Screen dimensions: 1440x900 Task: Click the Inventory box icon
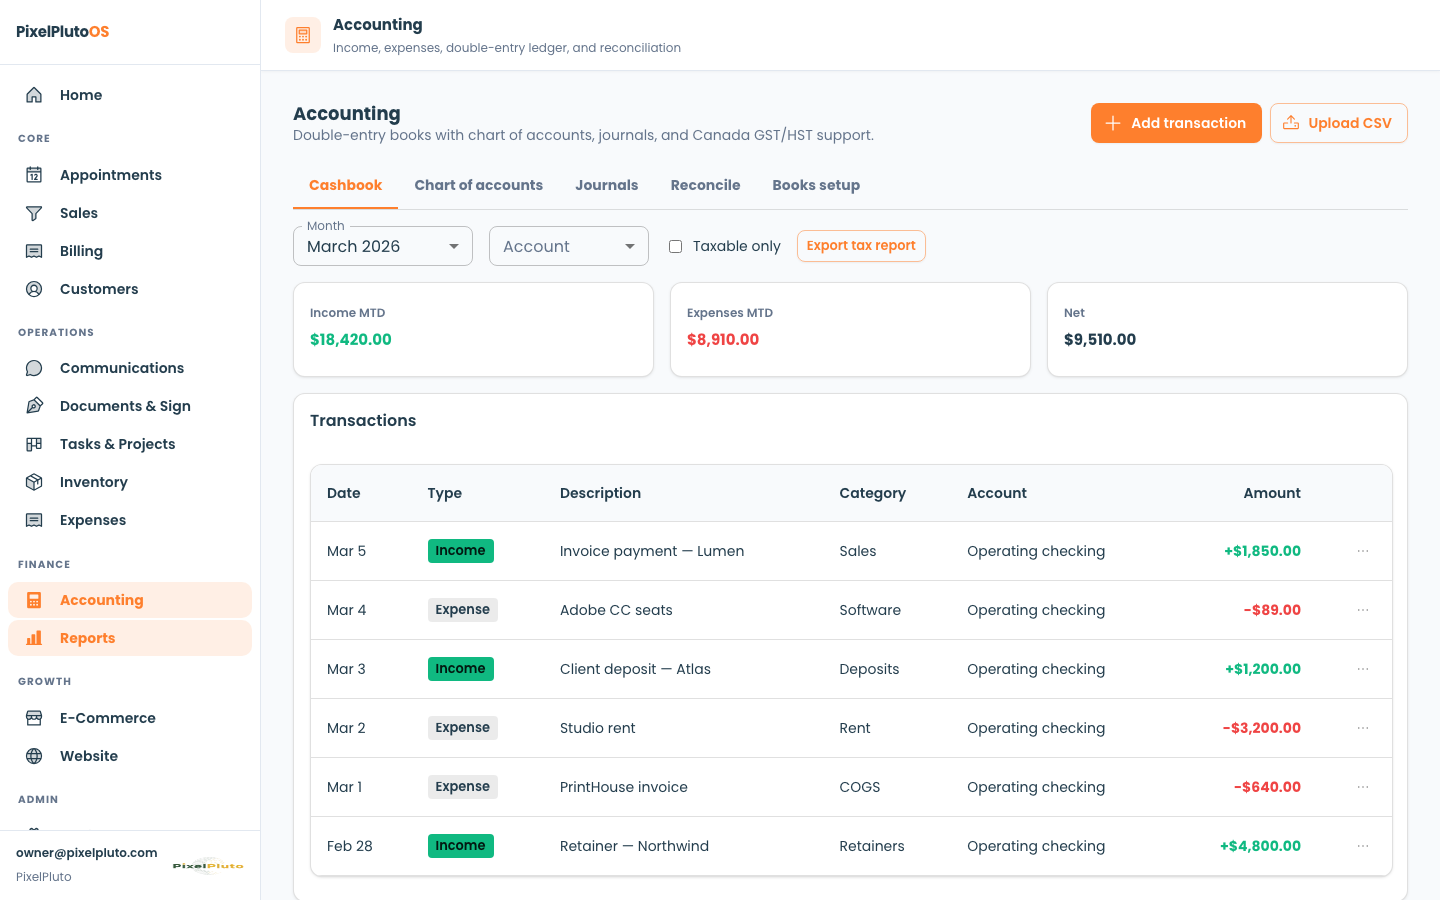coord(34,482)
